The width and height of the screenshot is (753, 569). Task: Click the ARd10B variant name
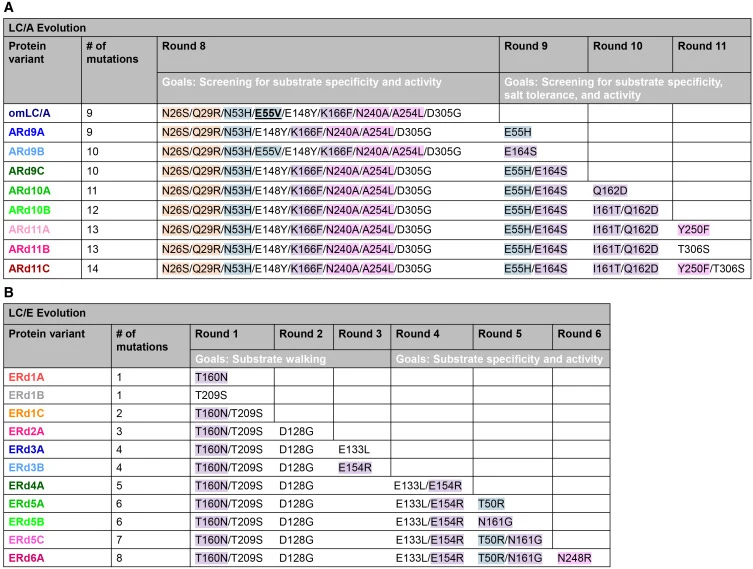coord(29,210)
